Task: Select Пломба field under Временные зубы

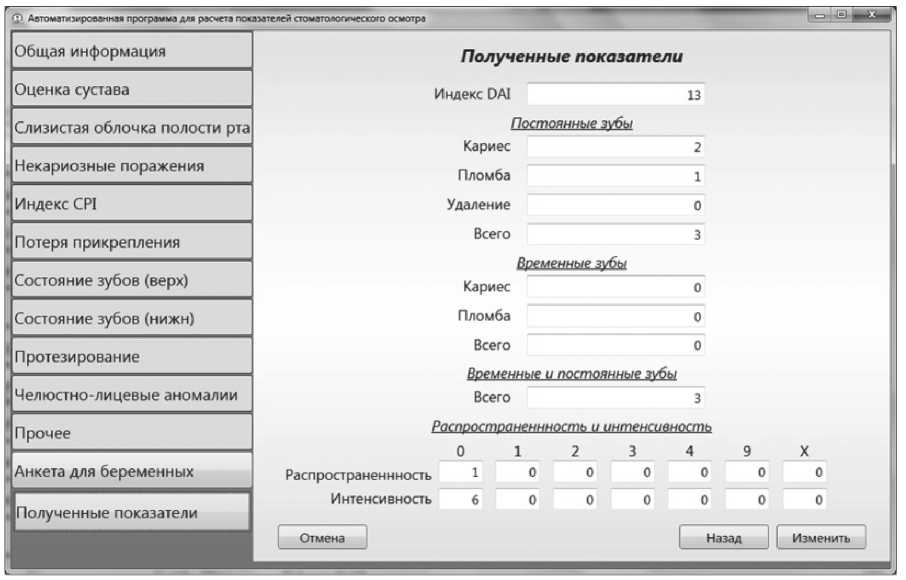Action: coord(616,316)
